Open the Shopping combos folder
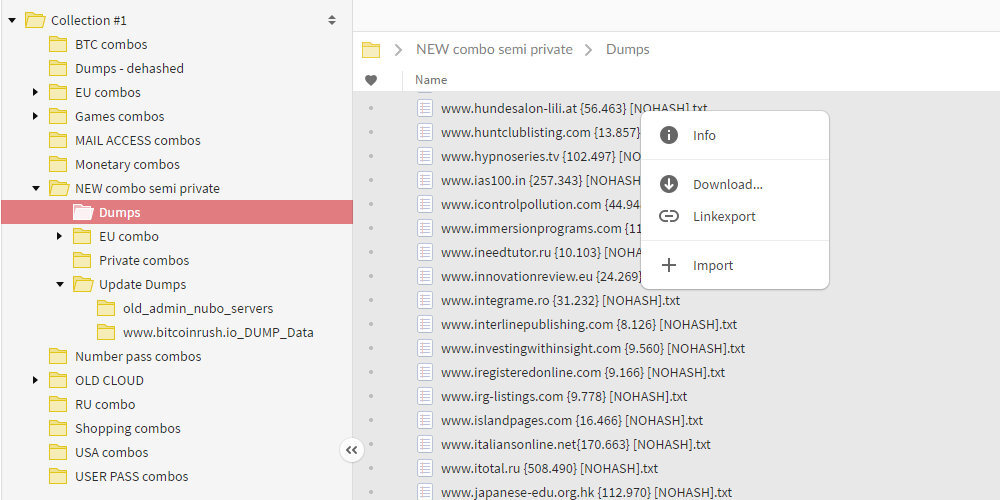This screenshot has width=1000, height=500. (x=127, y=428)
